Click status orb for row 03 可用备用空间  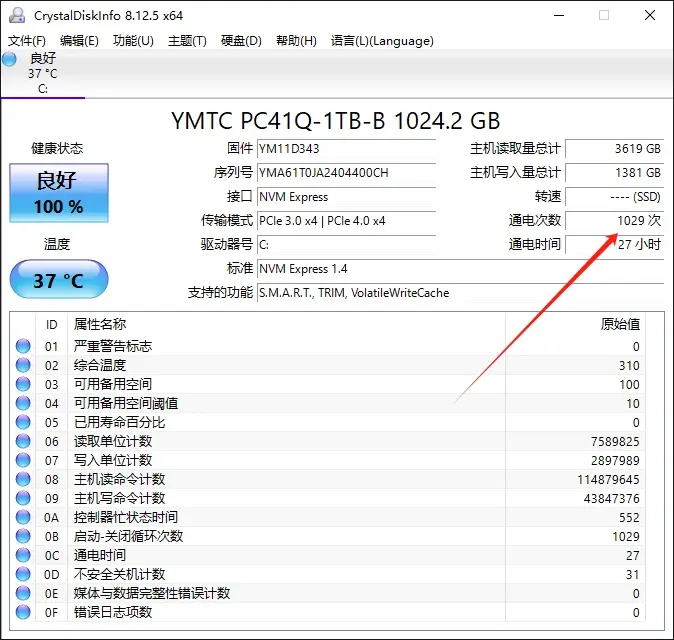(x=23, y=384)
